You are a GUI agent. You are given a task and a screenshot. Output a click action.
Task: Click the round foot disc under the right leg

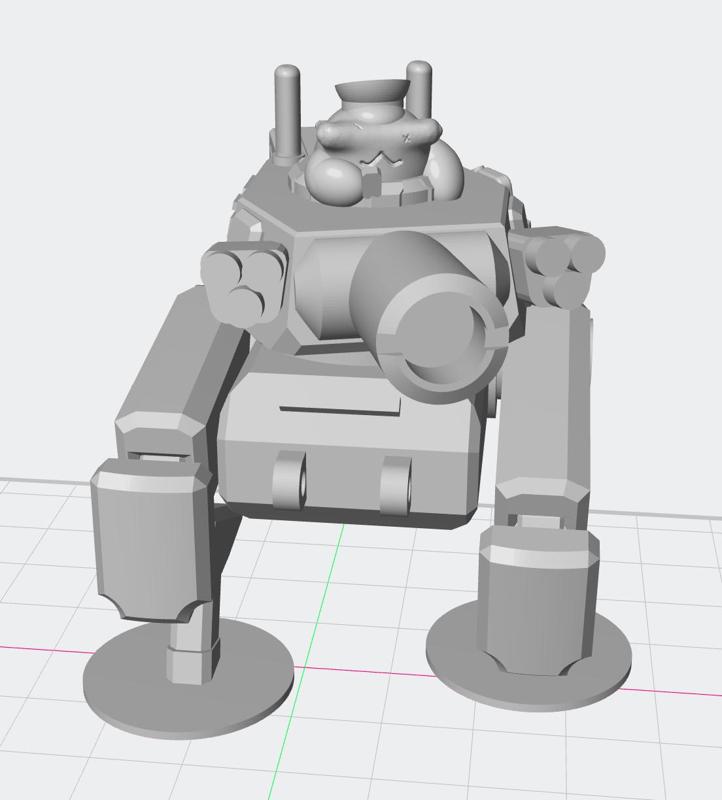pyautogui.click(x=528, y=656)
